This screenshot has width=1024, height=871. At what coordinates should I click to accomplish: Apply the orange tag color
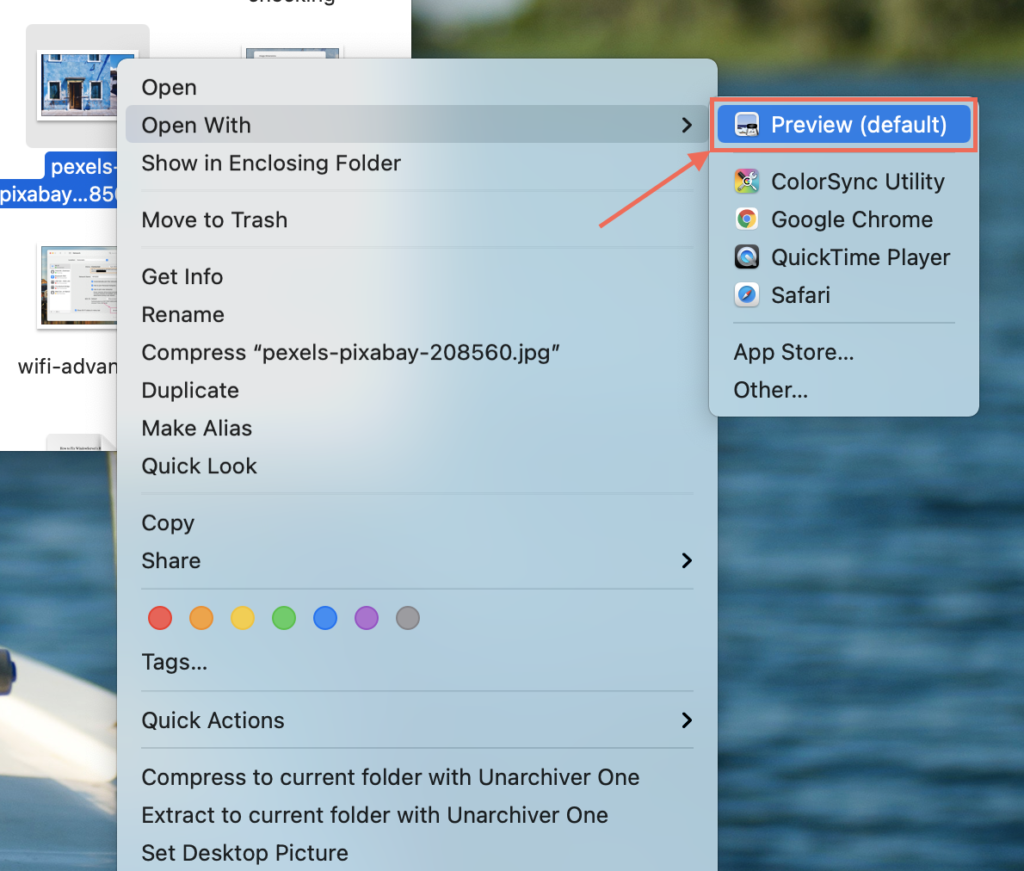(x=201, y=618)
